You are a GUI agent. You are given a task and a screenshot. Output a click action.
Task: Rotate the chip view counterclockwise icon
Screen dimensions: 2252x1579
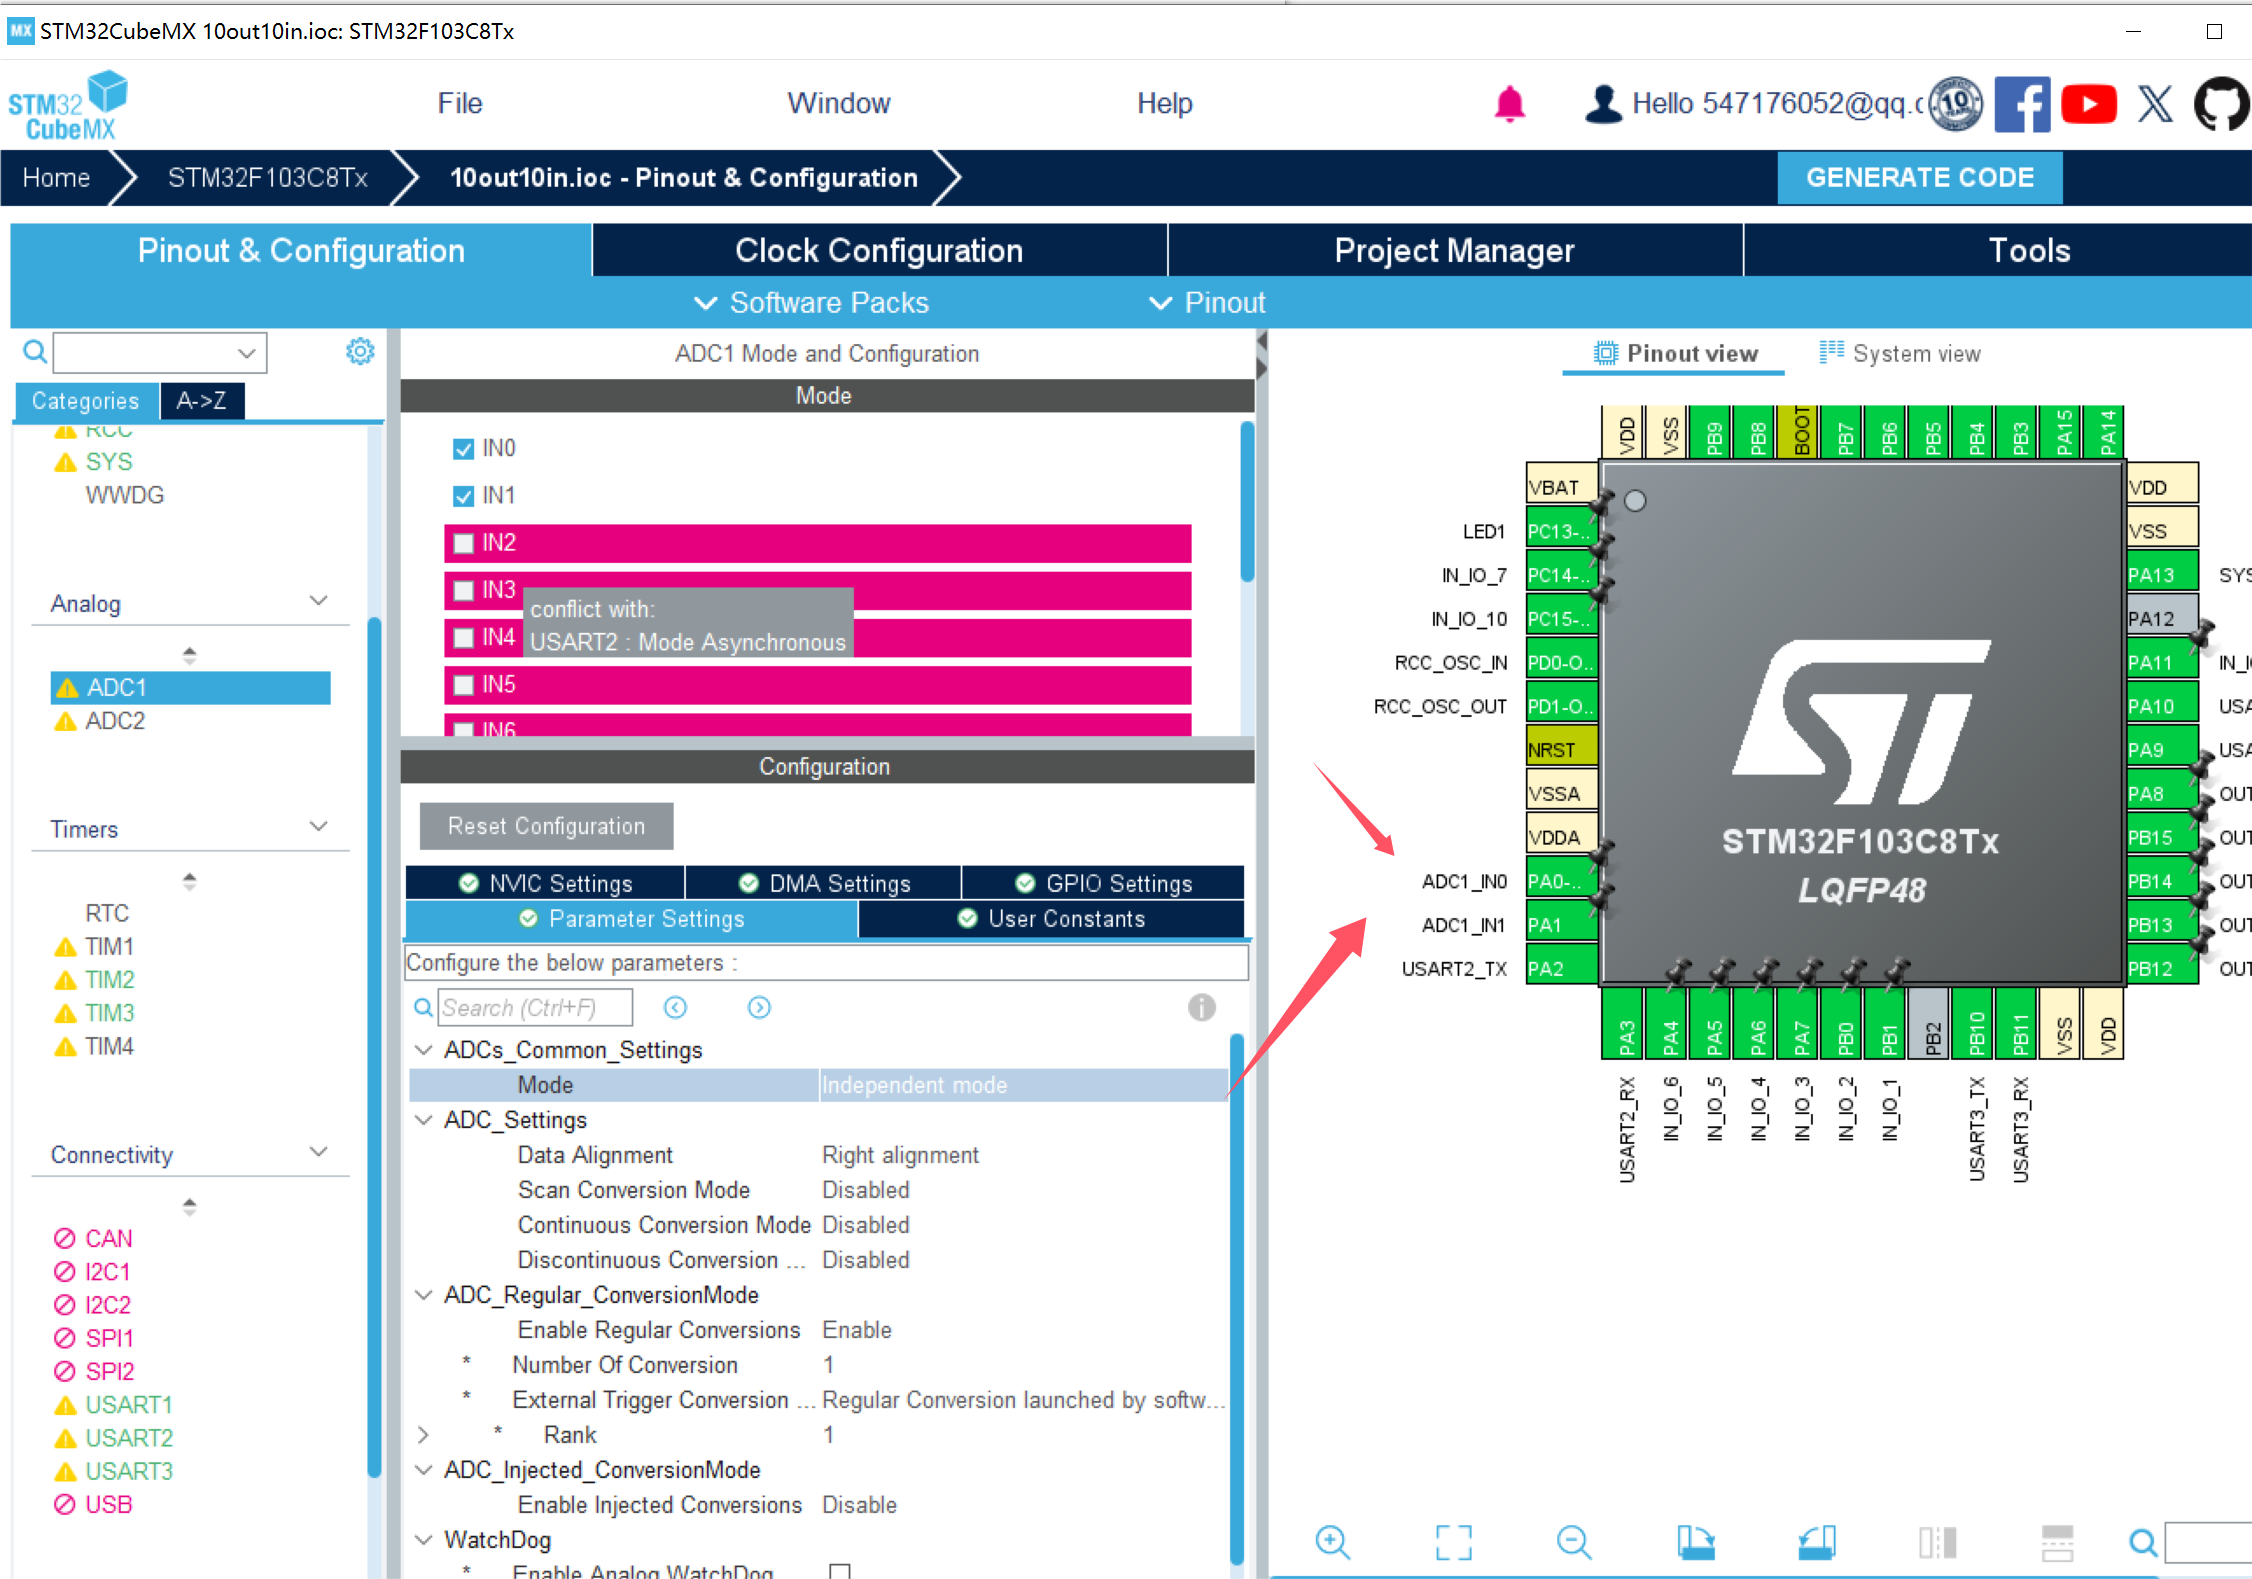point(1816,1542)
